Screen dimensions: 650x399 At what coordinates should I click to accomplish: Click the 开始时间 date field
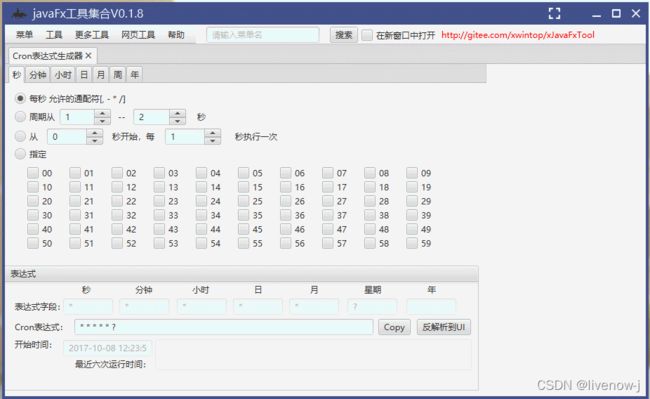pyautogui.click(x=107, y=348)
